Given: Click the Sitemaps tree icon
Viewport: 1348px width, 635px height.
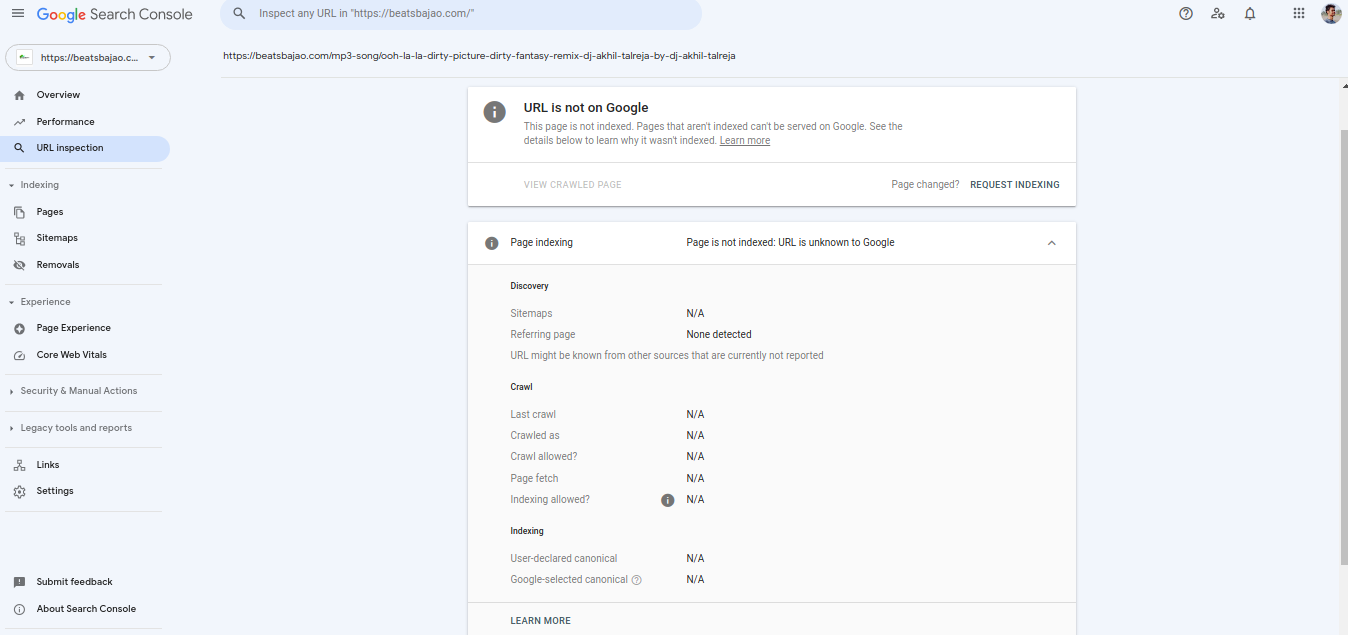Looking at the screenshot, I should [x=19, y=238].
